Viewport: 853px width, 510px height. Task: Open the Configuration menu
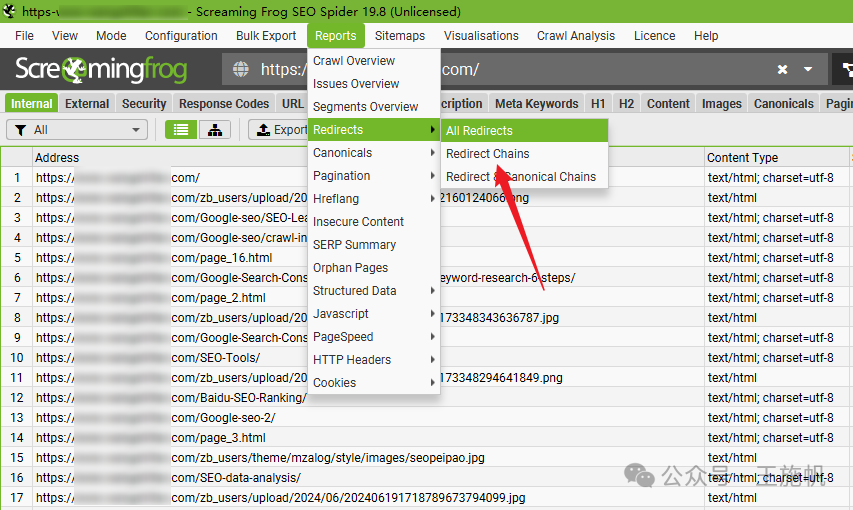point(181,35)
